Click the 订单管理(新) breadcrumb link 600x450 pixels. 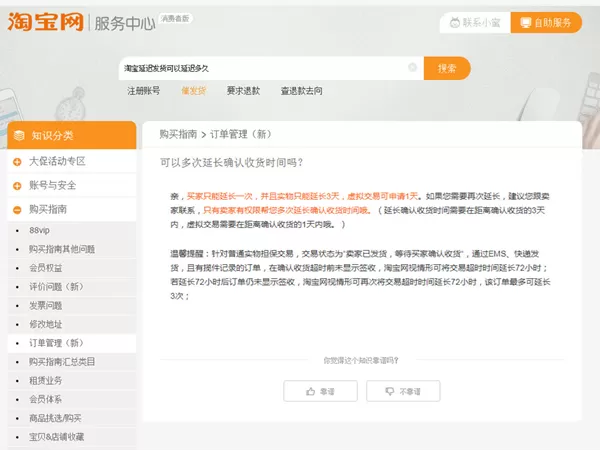[x=241, y=134]
